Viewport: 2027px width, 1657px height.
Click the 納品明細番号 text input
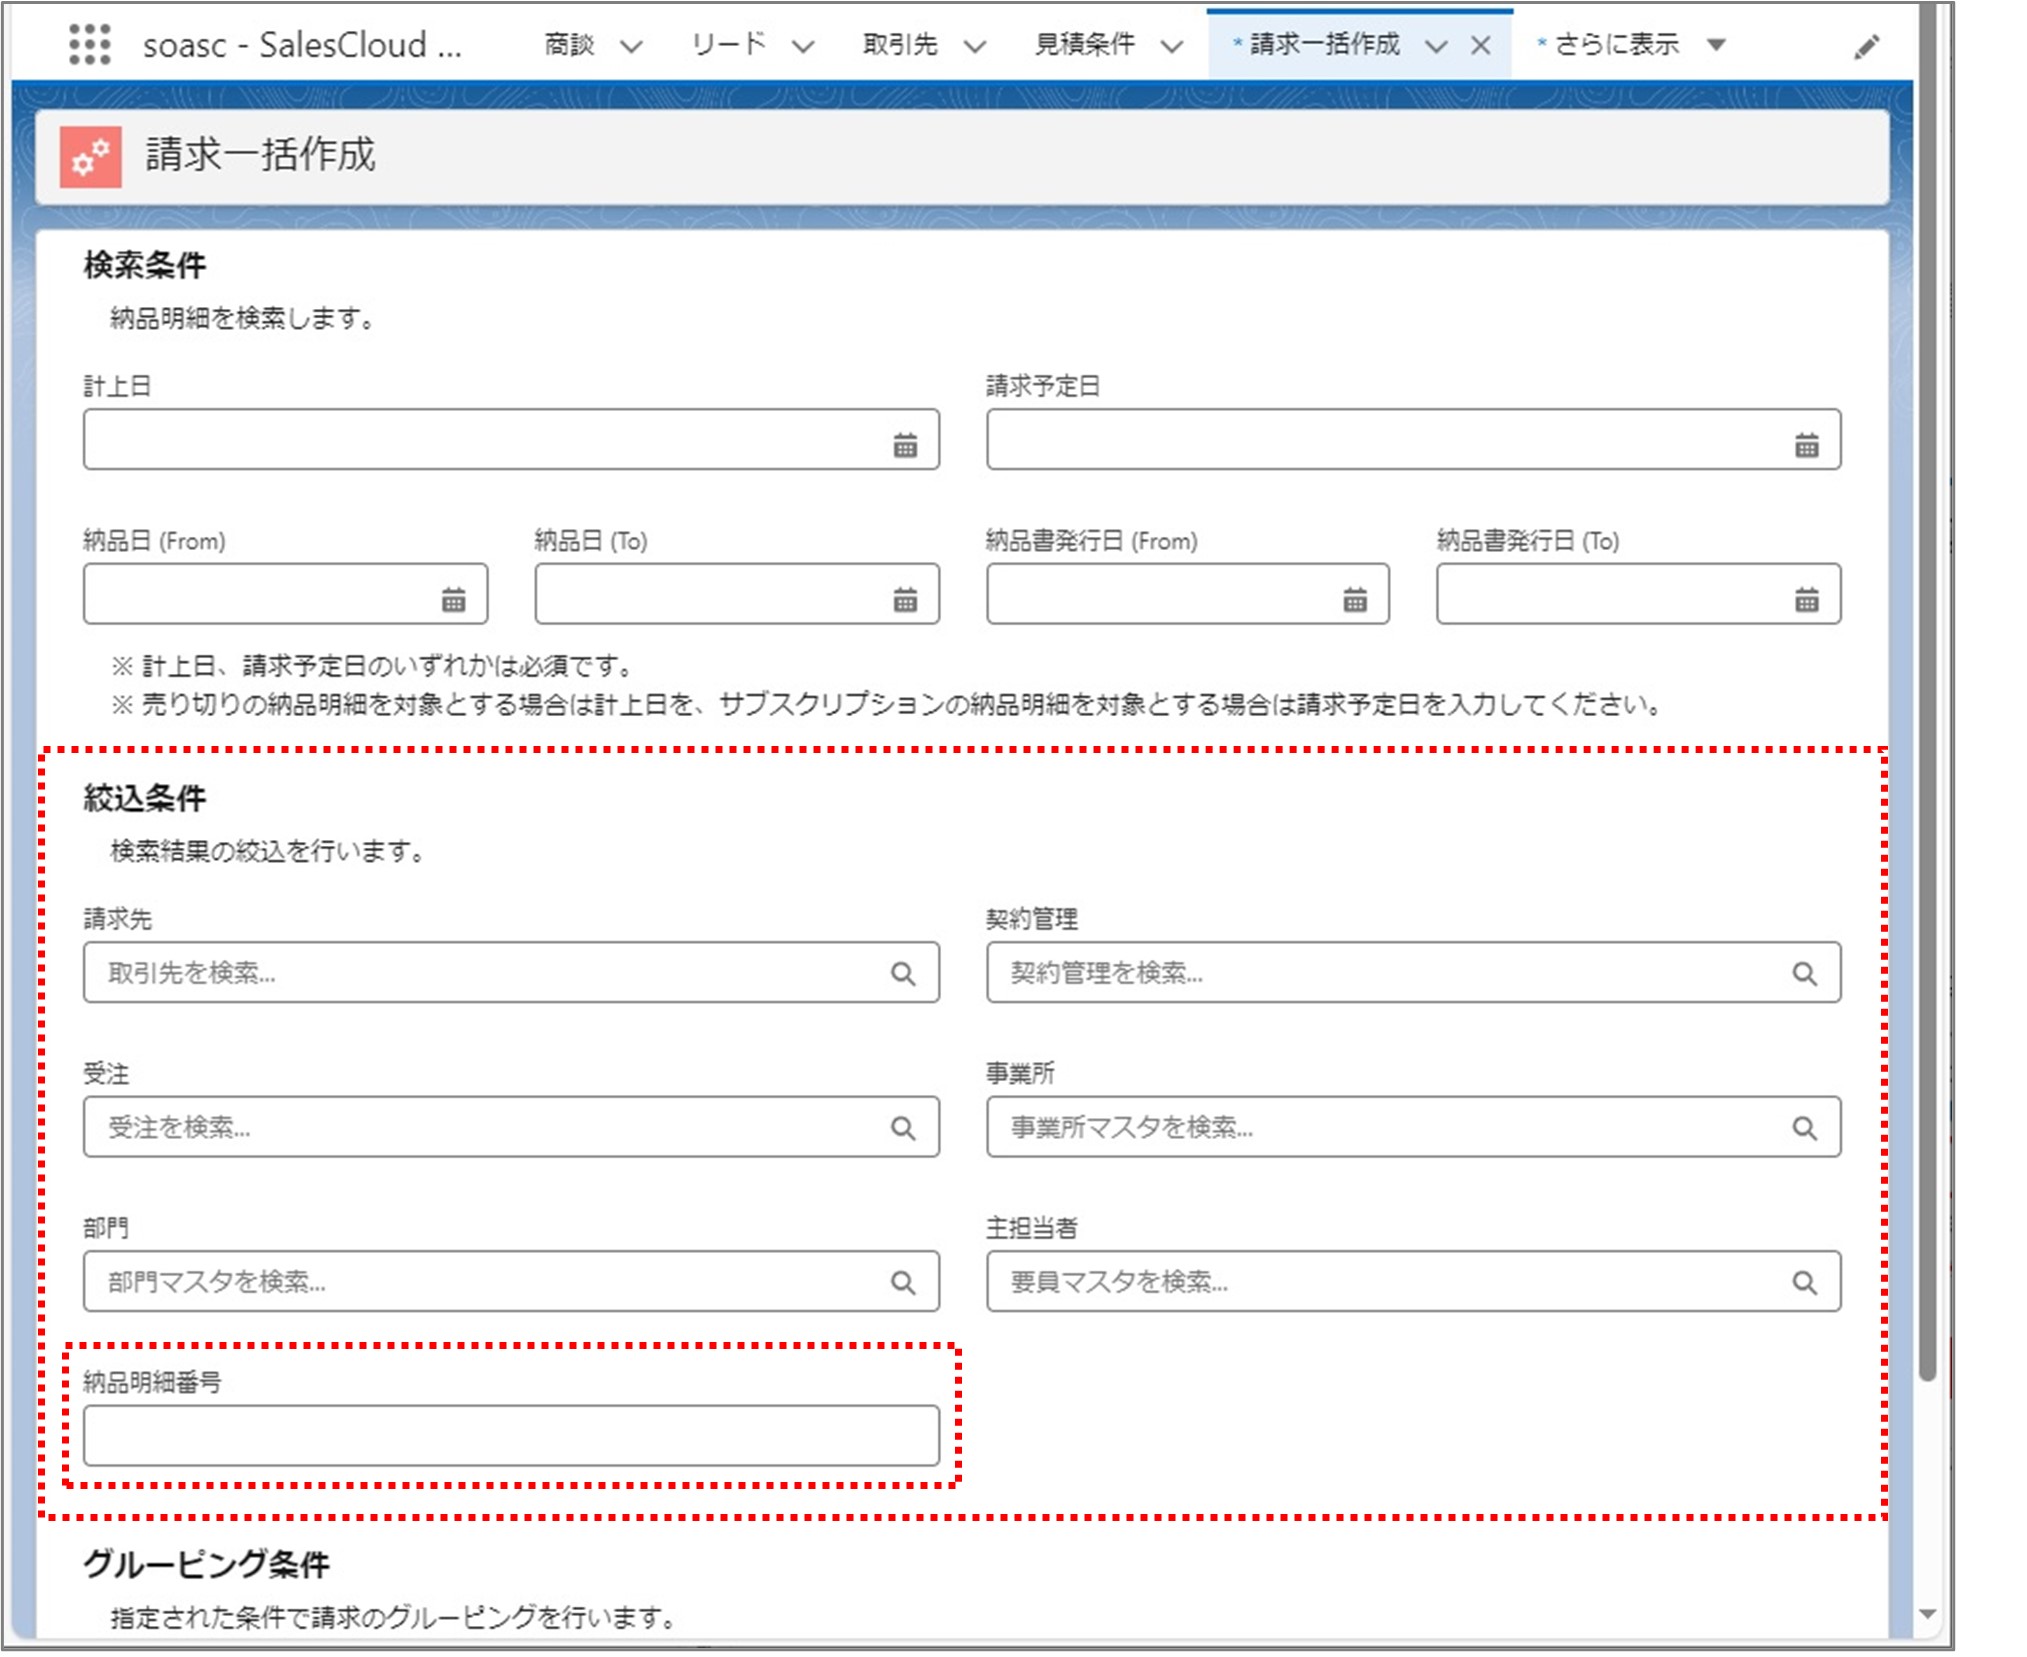coord(510,1436)
